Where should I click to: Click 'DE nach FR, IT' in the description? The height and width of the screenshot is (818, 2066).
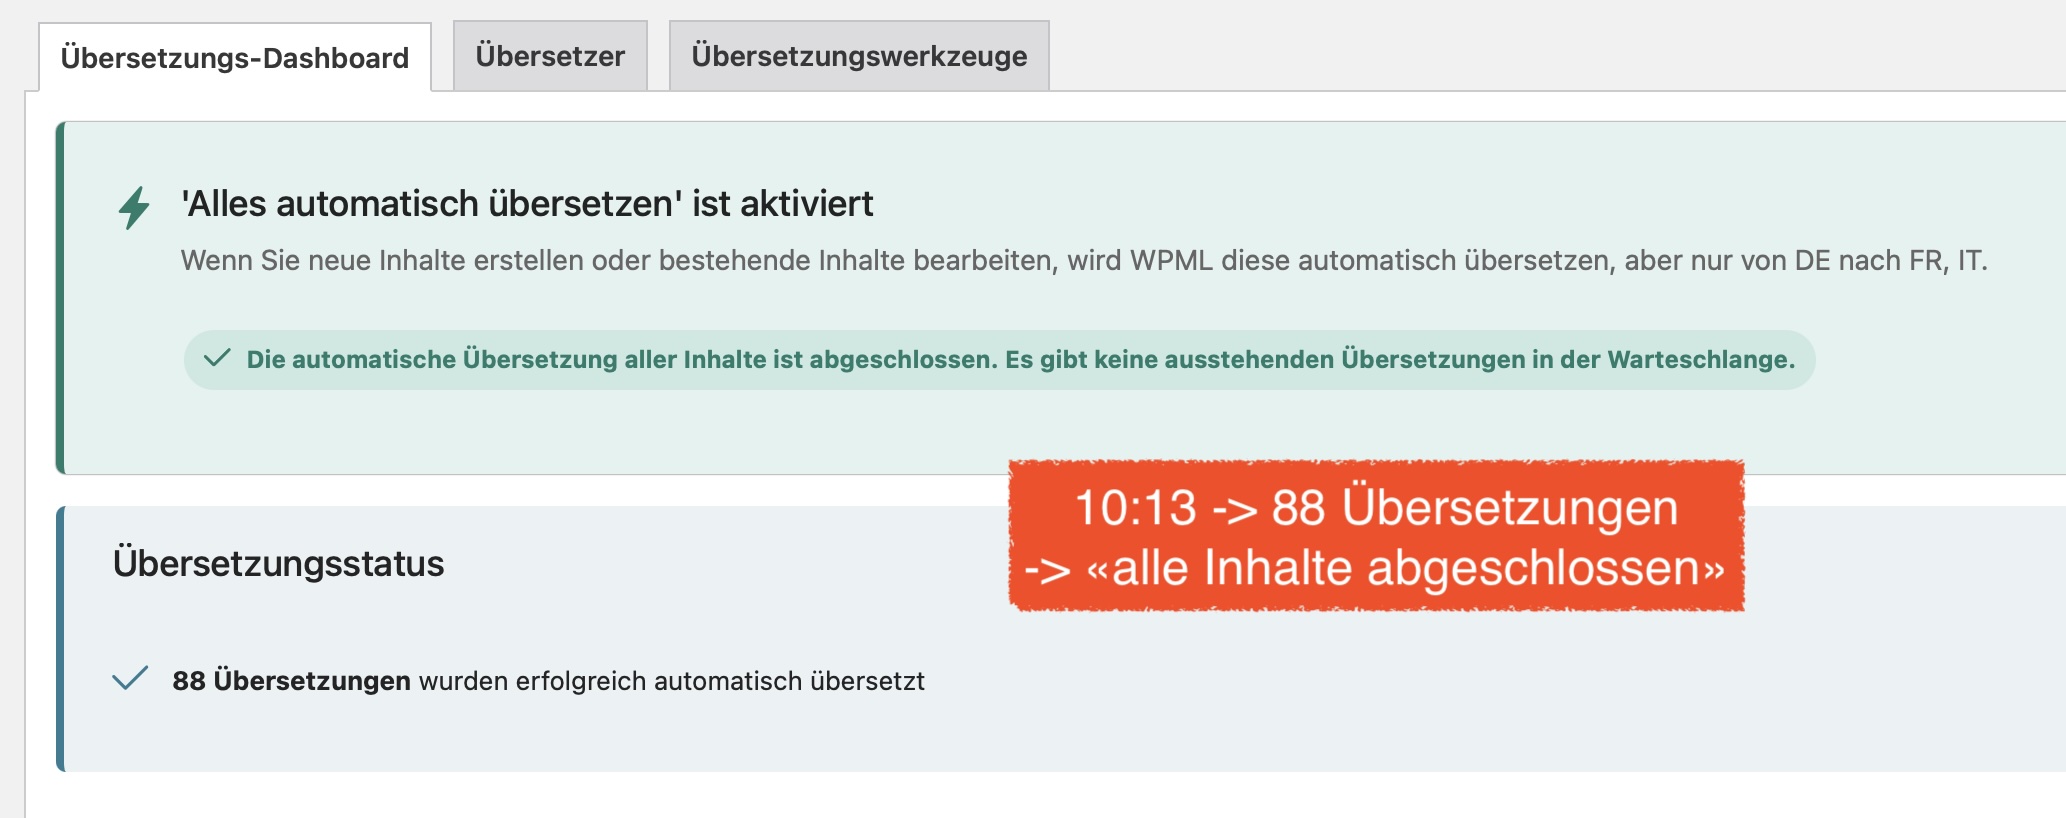pos(1889,261)
